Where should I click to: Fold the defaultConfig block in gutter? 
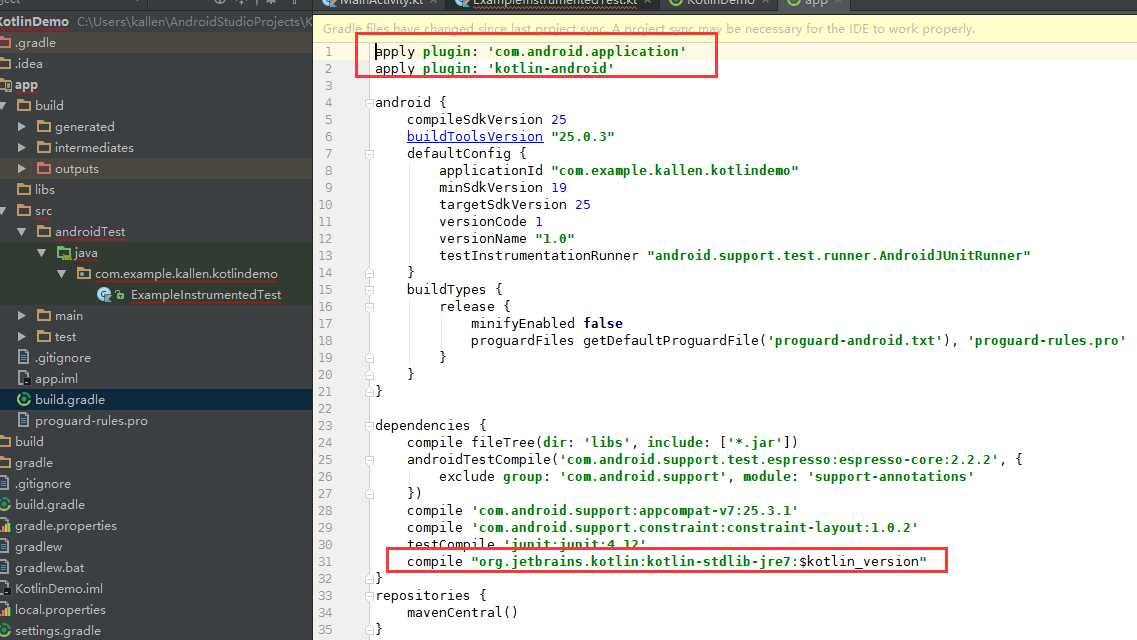(369, 154)
